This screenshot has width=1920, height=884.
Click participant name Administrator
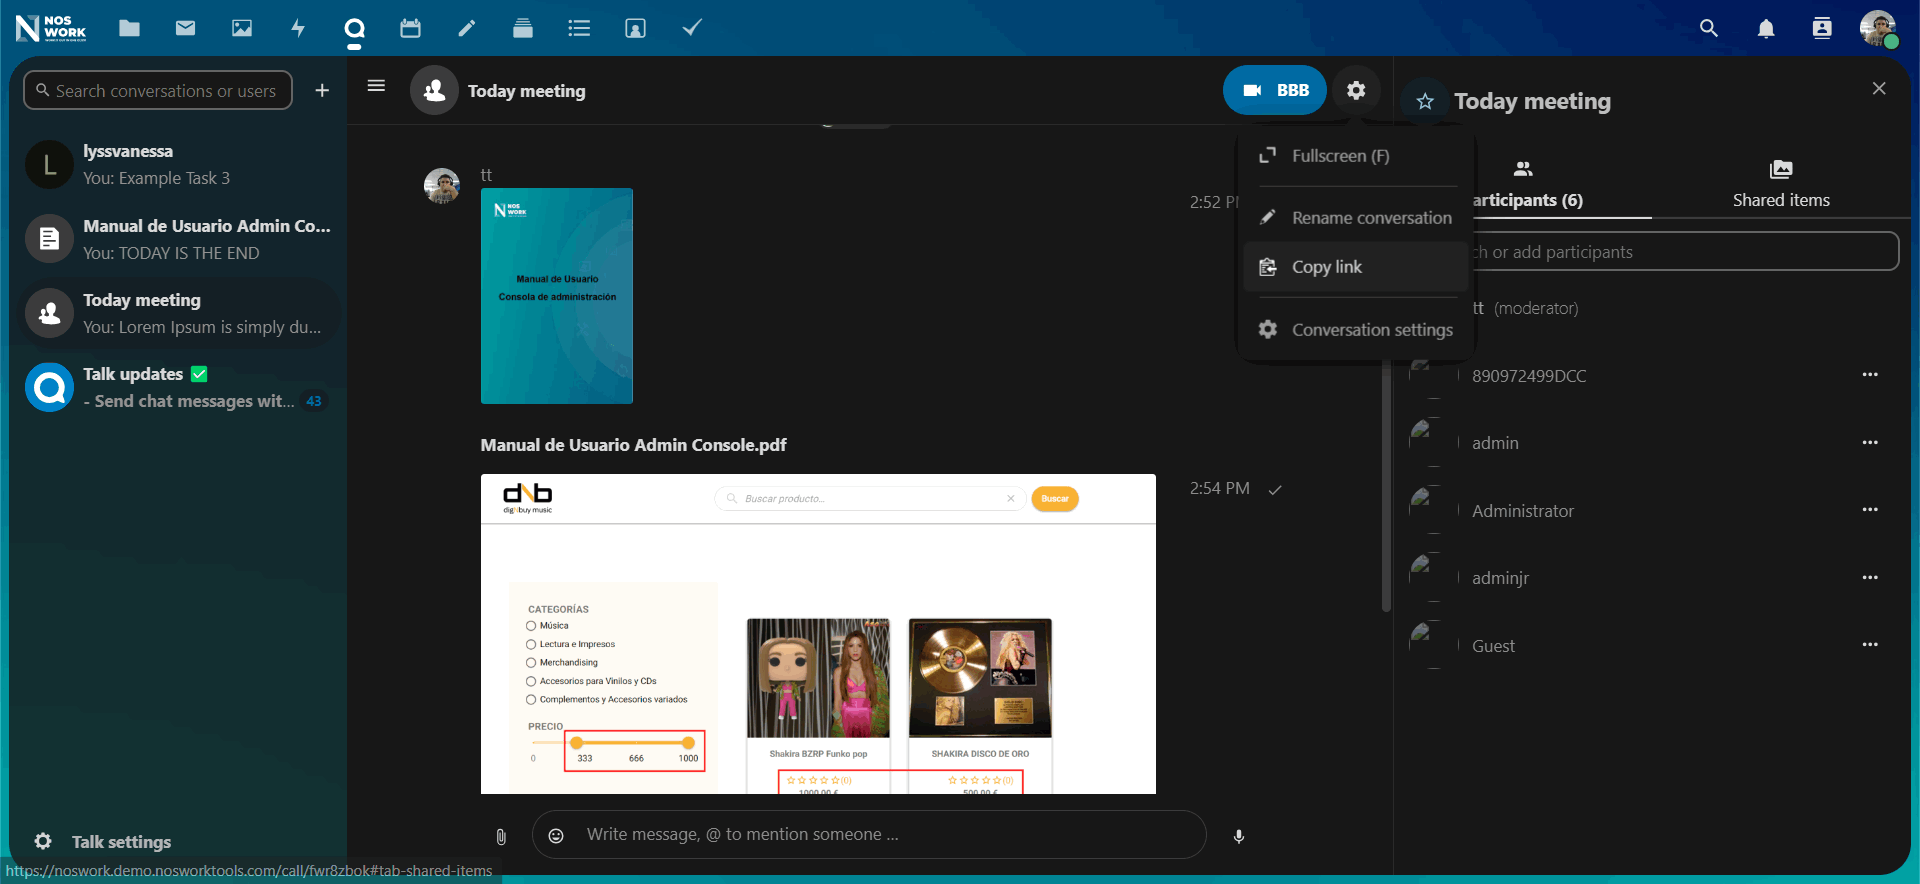tap(1523, 511)
